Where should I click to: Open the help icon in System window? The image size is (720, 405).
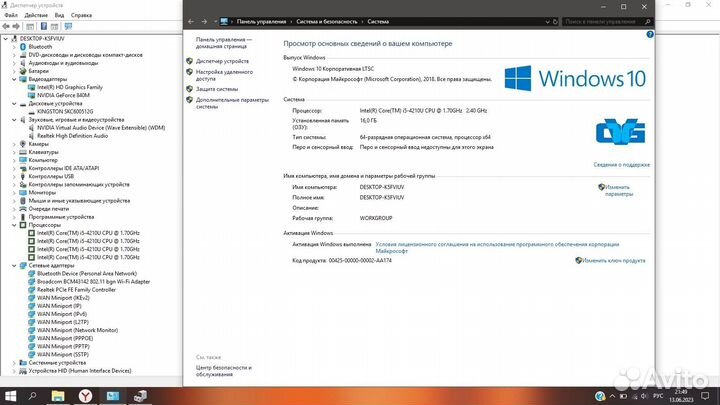pos(650,34)
